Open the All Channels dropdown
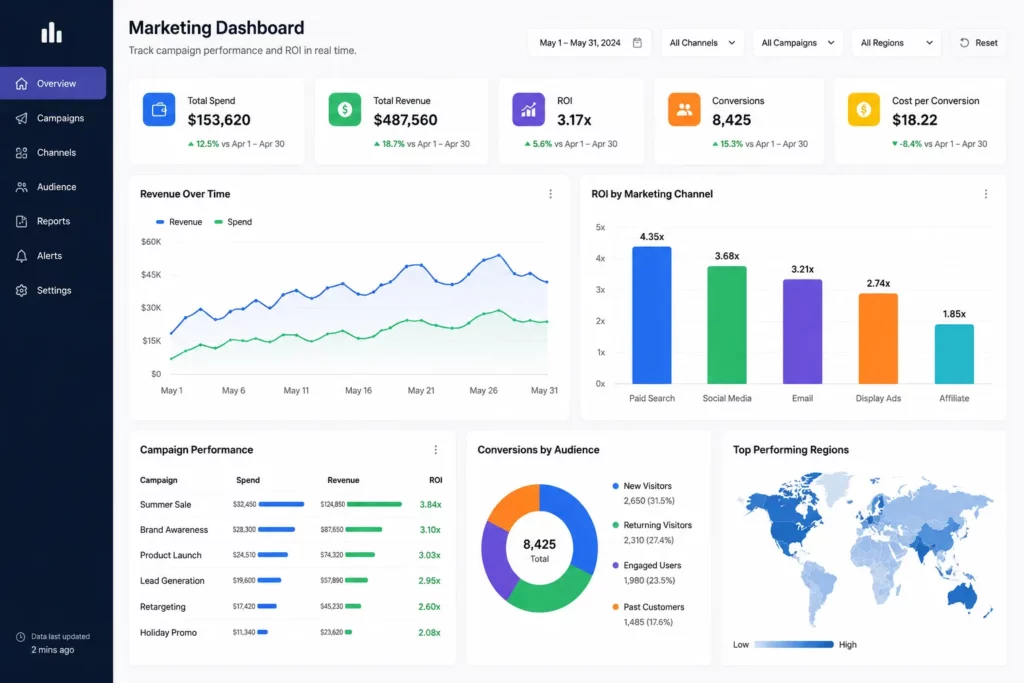 [x=702, y=42]
